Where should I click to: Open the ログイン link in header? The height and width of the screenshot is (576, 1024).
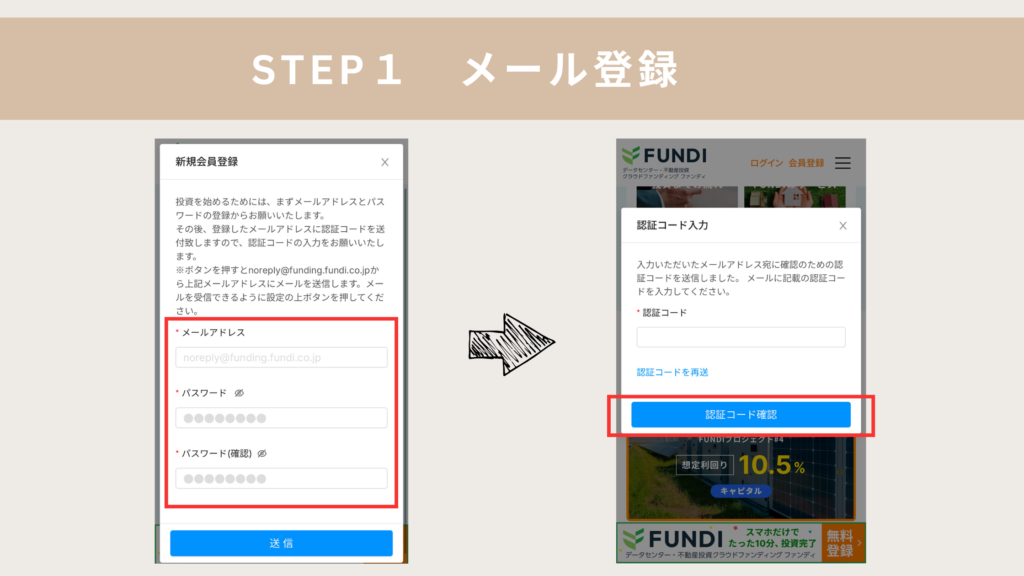(x=766, y=163)
